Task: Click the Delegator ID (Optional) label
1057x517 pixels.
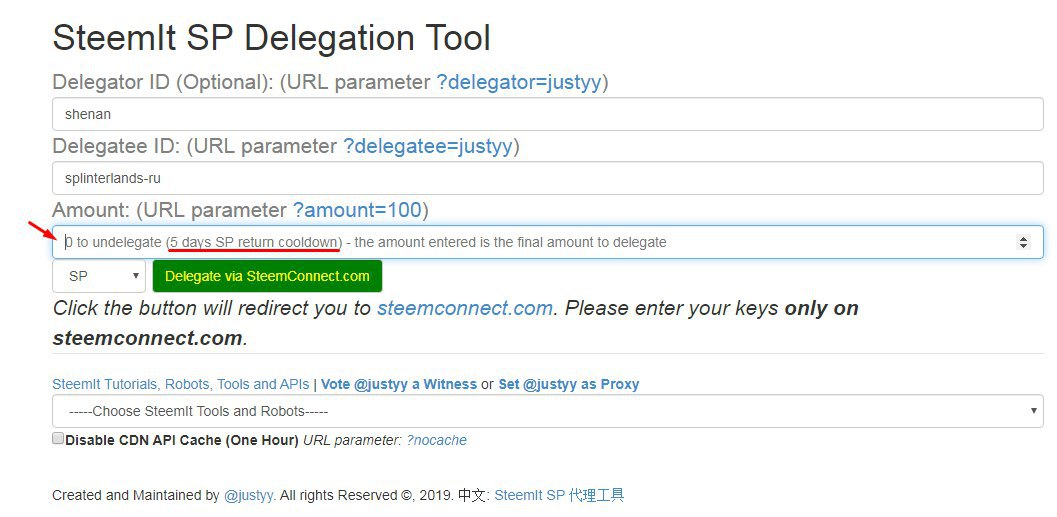Action: click(x=162, y=82)
